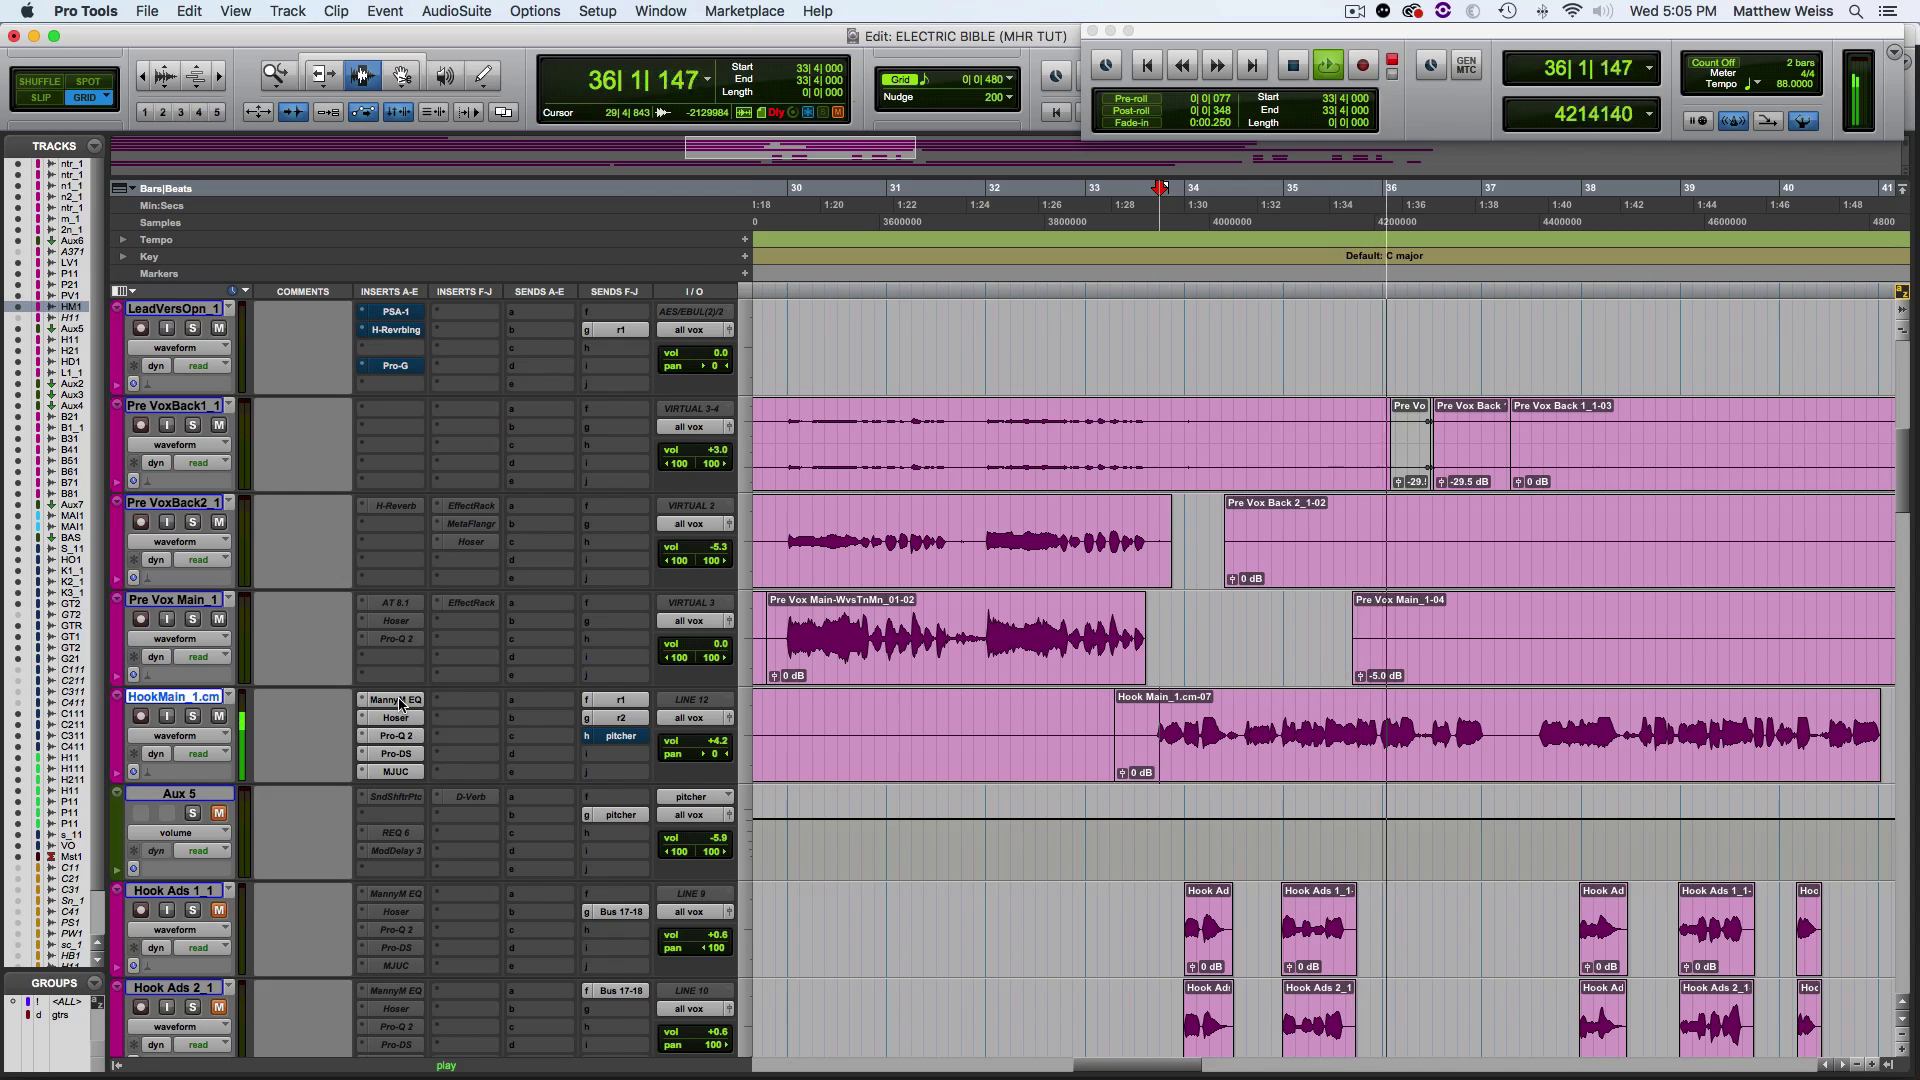The width and height of the screenshot is (1920, 1080).
Task: Open Aux 5 'pitcher' input selector
Action: click(694, 796)
